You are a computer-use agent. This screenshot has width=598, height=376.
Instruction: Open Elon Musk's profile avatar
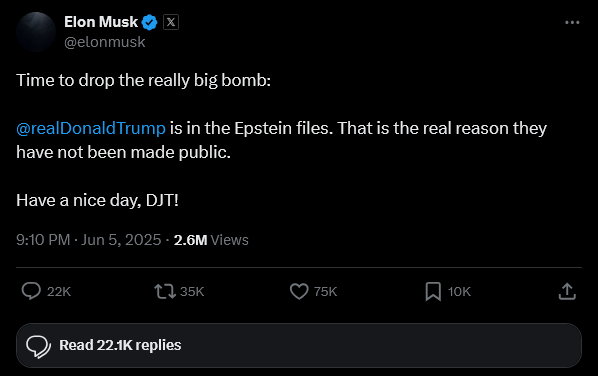click(36, 32)
